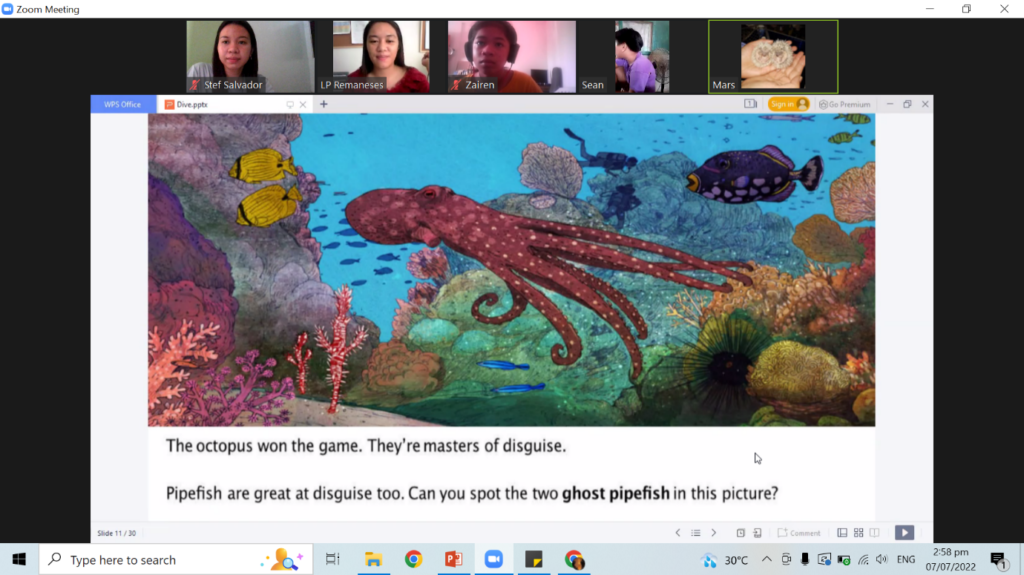
Task: Click the Meet Now camera tray icon
Action: click(786, 559)
